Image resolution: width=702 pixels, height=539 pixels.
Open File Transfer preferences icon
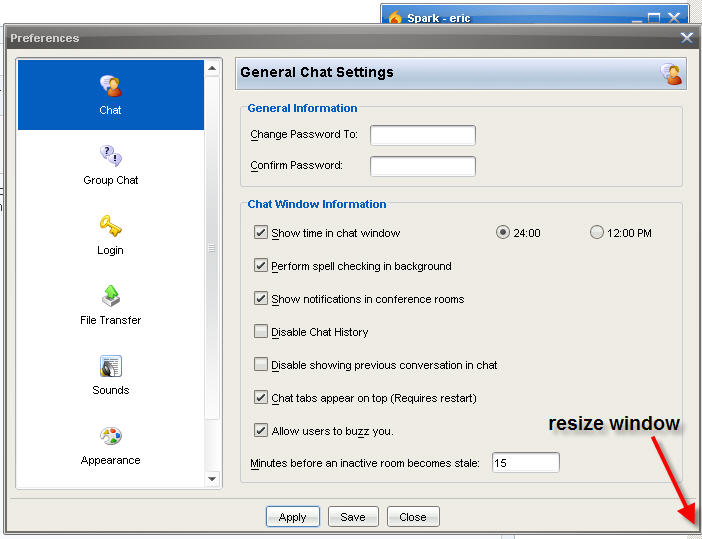(110, 297)
